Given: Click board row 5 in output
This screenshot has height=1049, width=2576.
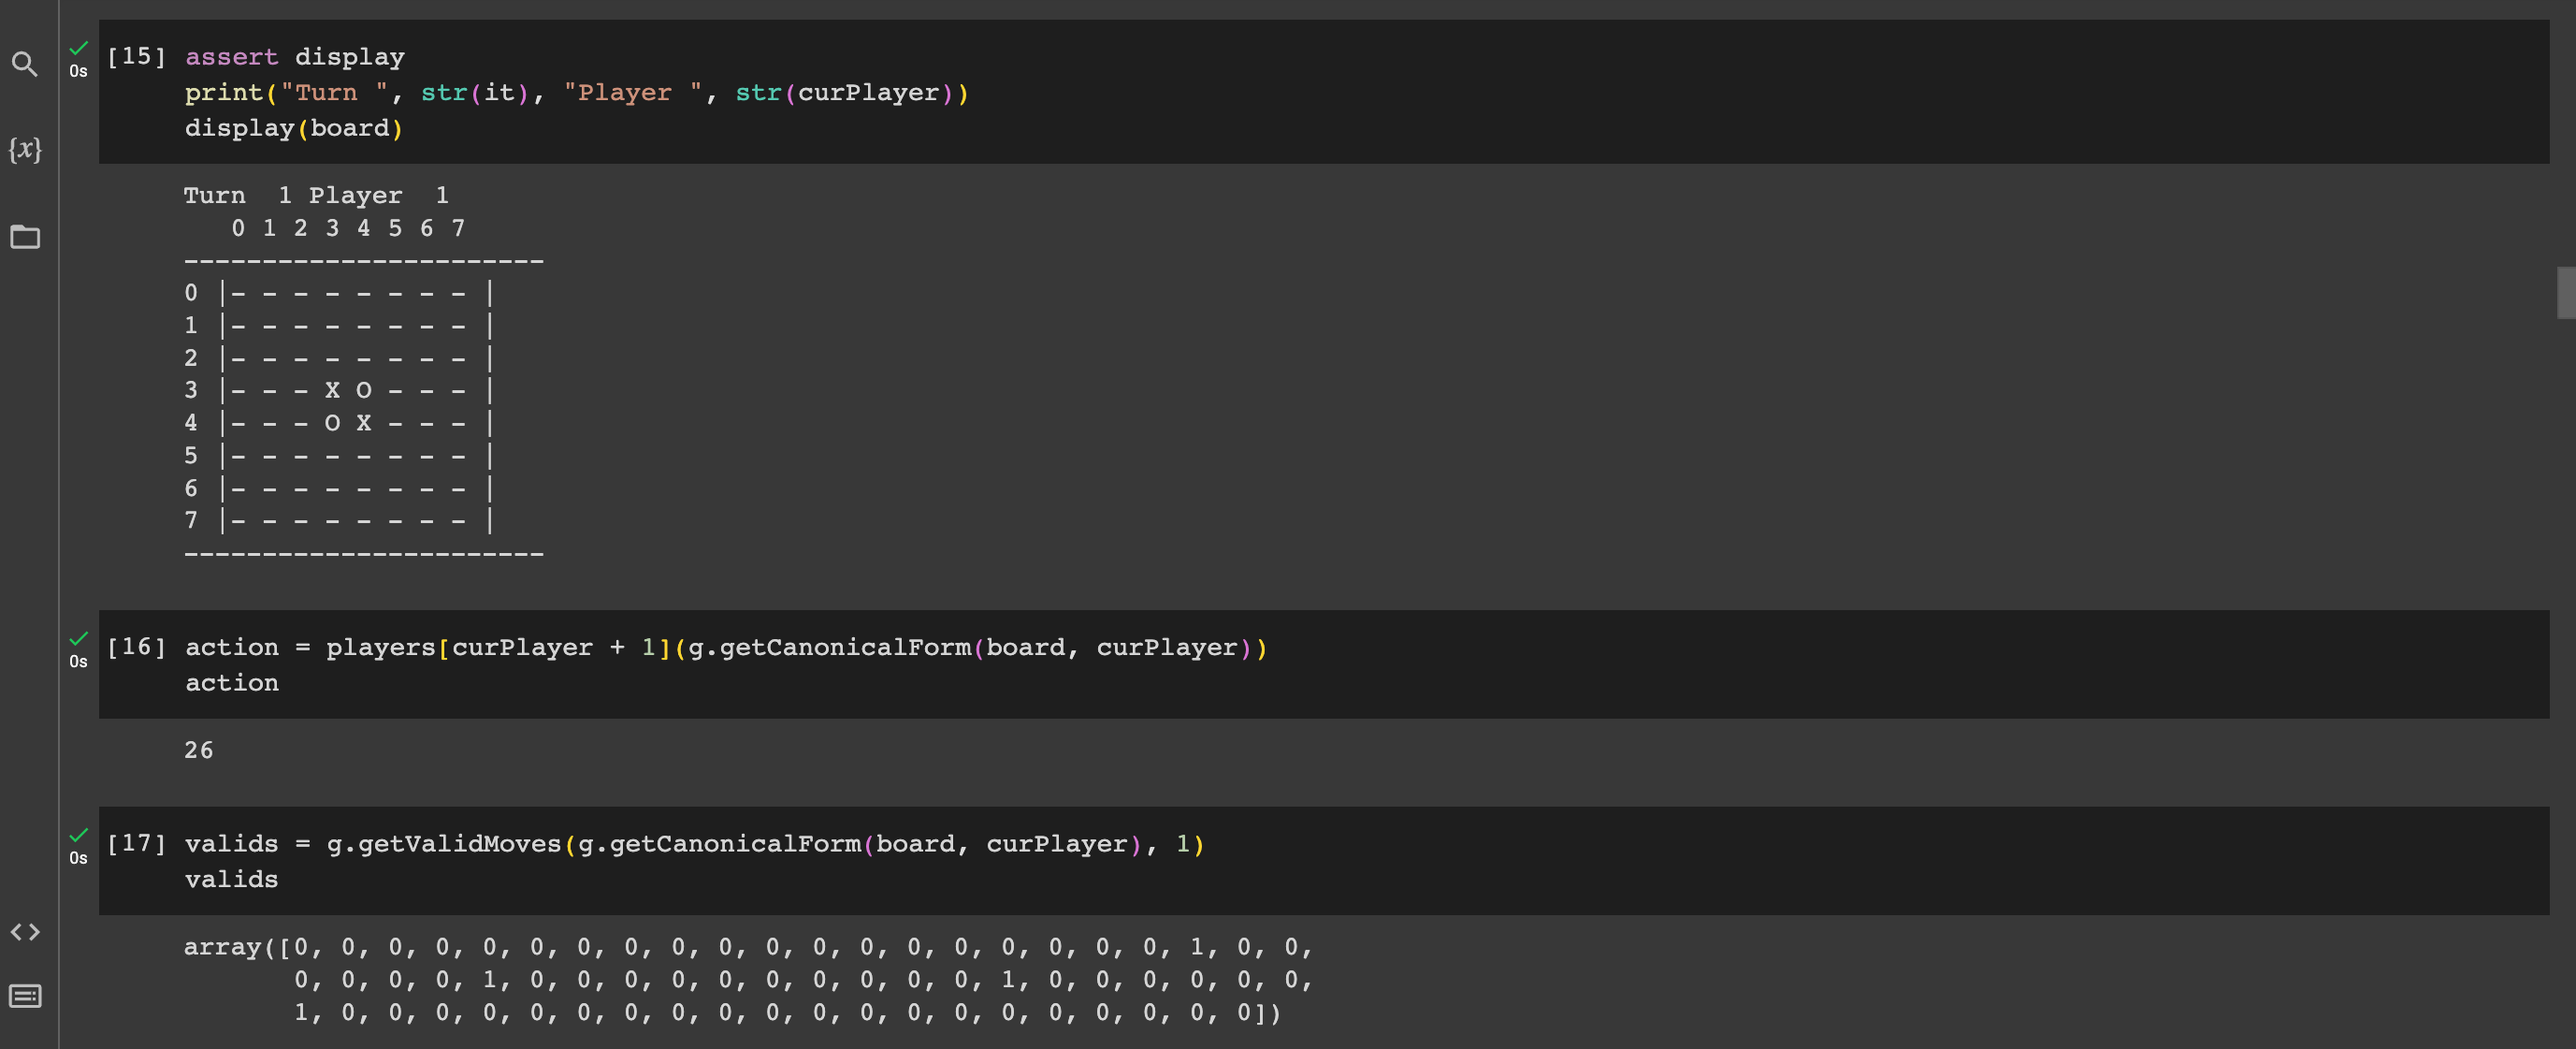Looking at the screenshot, I should [339, 455].
